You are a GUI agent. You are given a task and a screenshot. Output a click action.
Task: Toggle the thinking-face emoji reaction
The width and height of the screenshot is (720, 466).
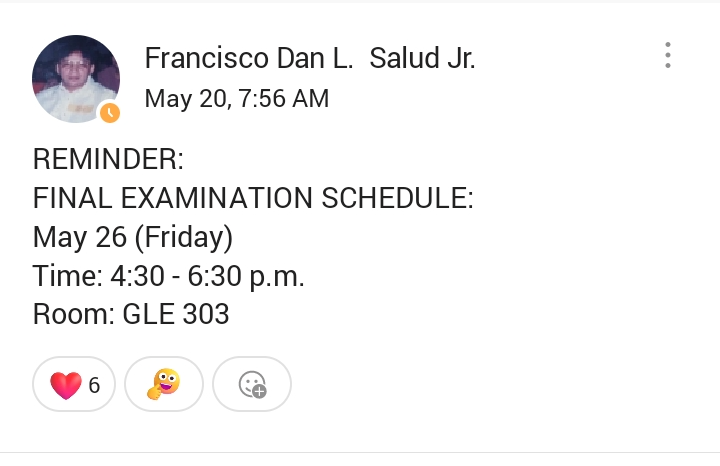(164, 384)
